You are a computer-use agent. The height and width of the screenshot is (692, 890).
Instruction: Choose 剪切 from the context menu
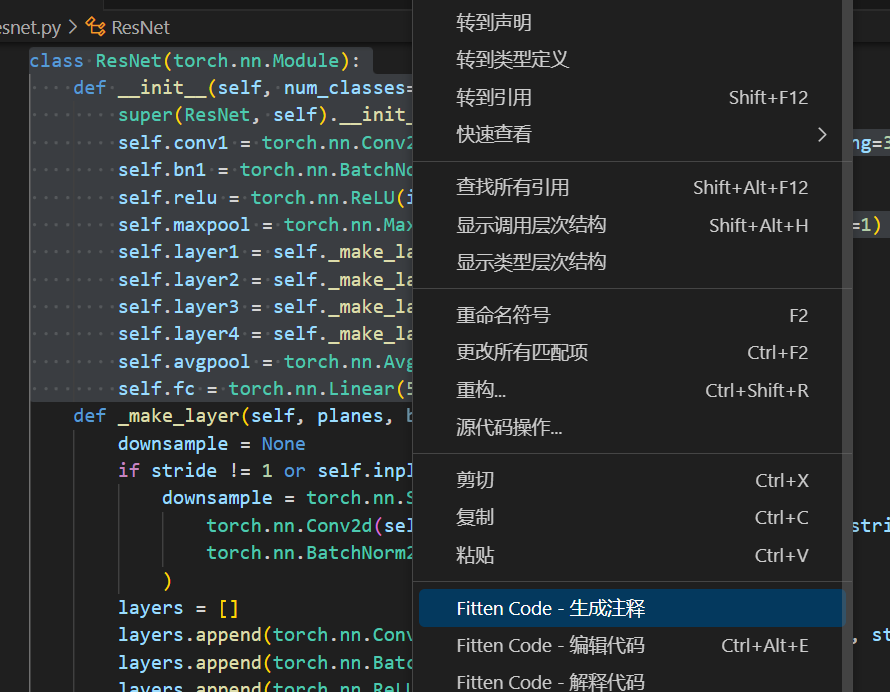475,481
